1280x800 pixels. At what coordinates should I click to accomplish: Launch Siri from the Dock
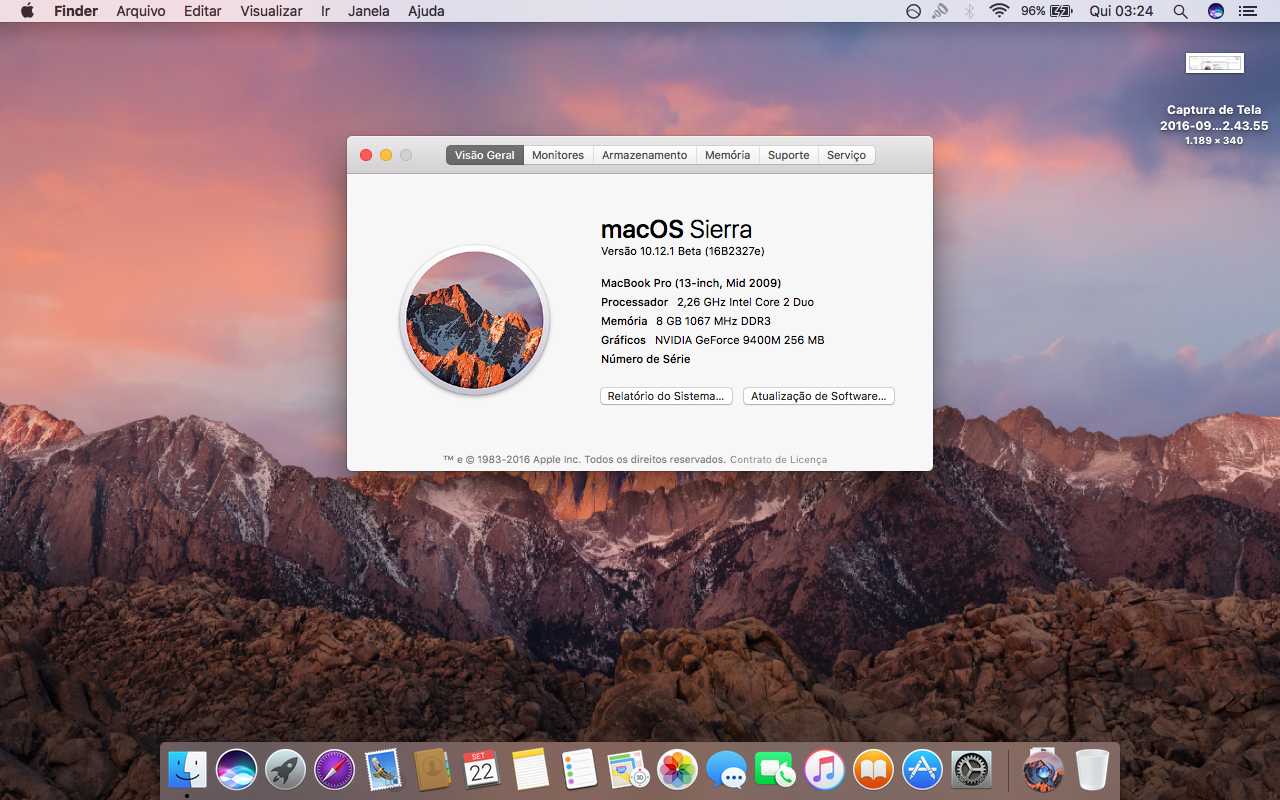coord(236,770)
